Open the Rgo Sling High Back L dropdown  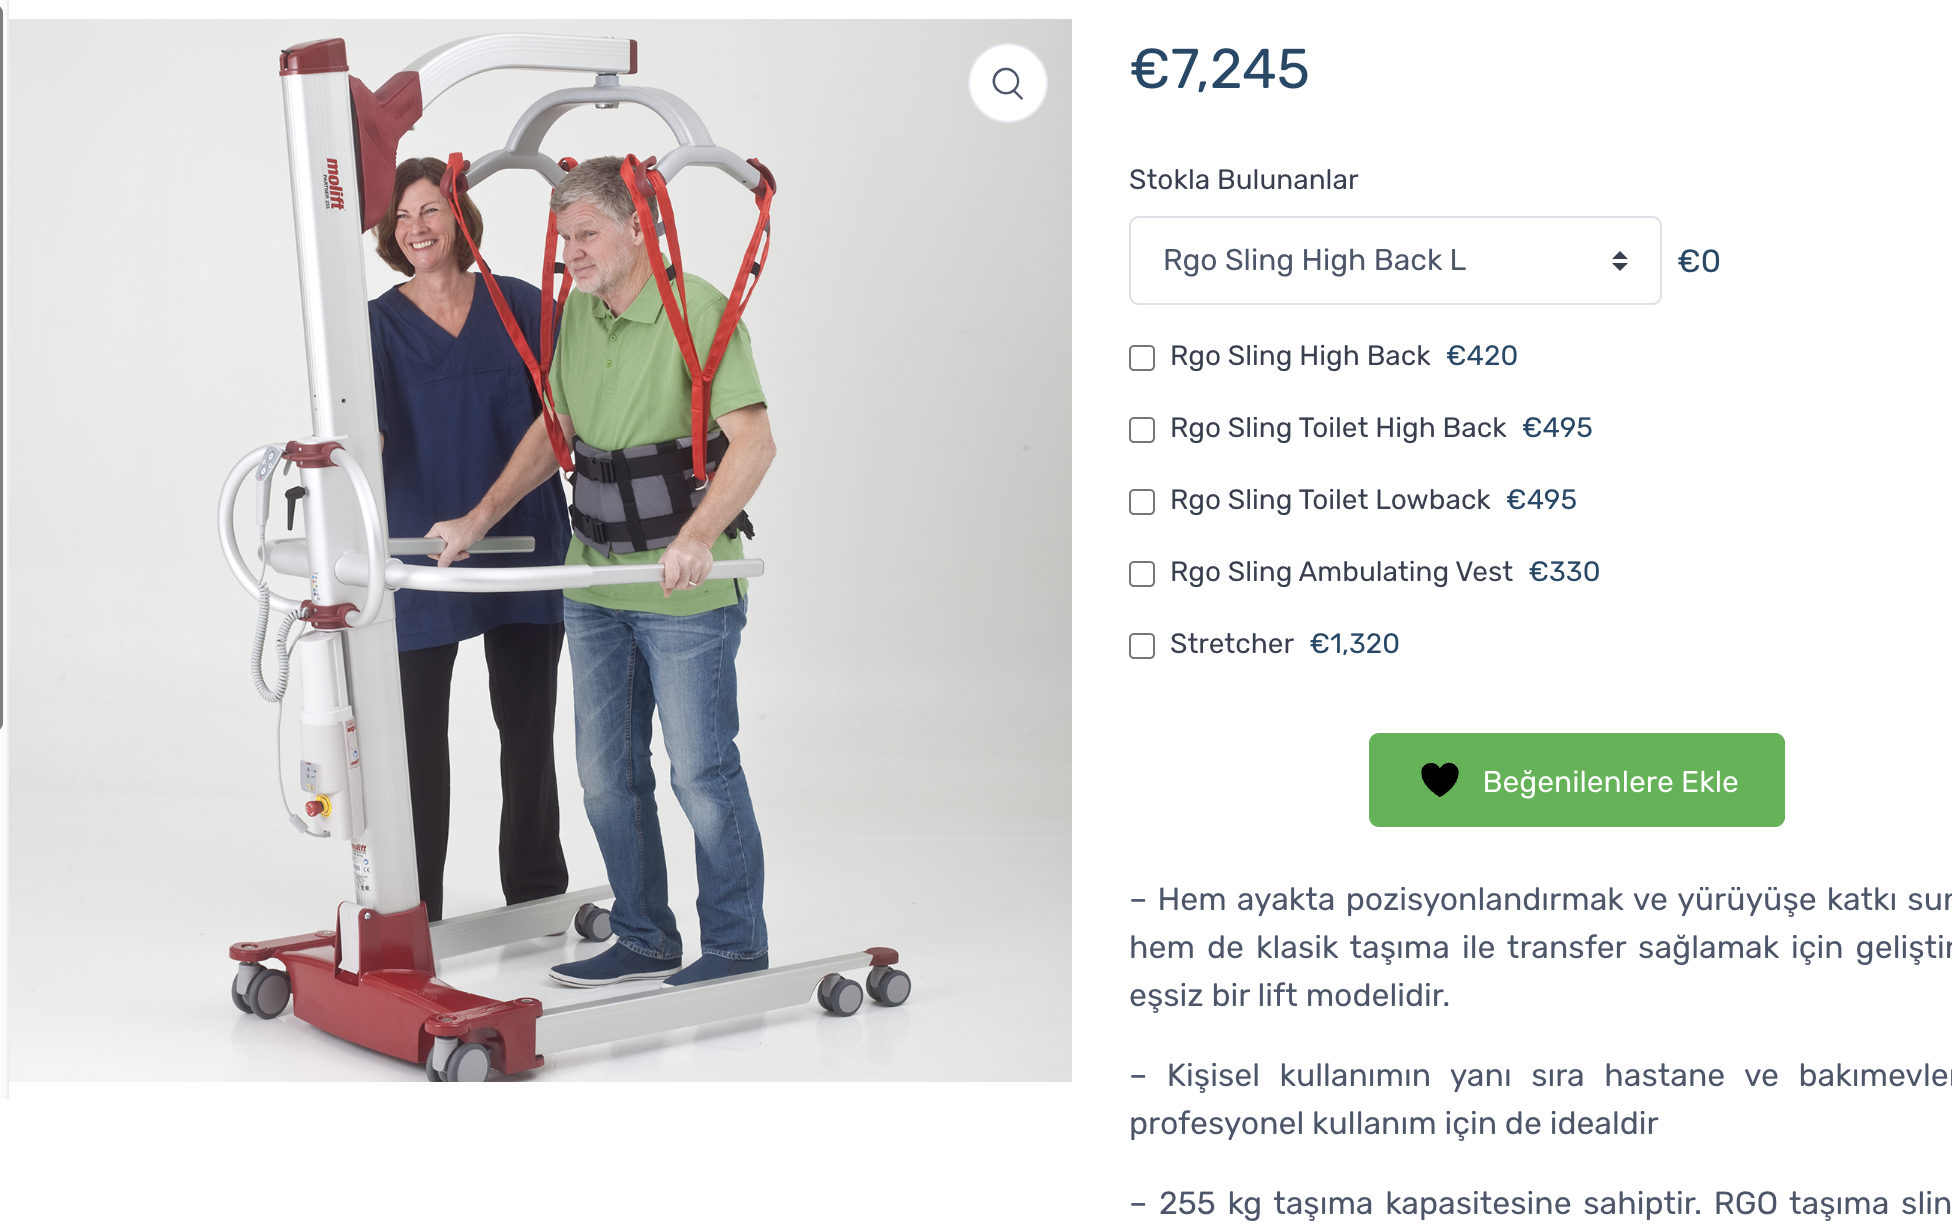coord(1394,260)
